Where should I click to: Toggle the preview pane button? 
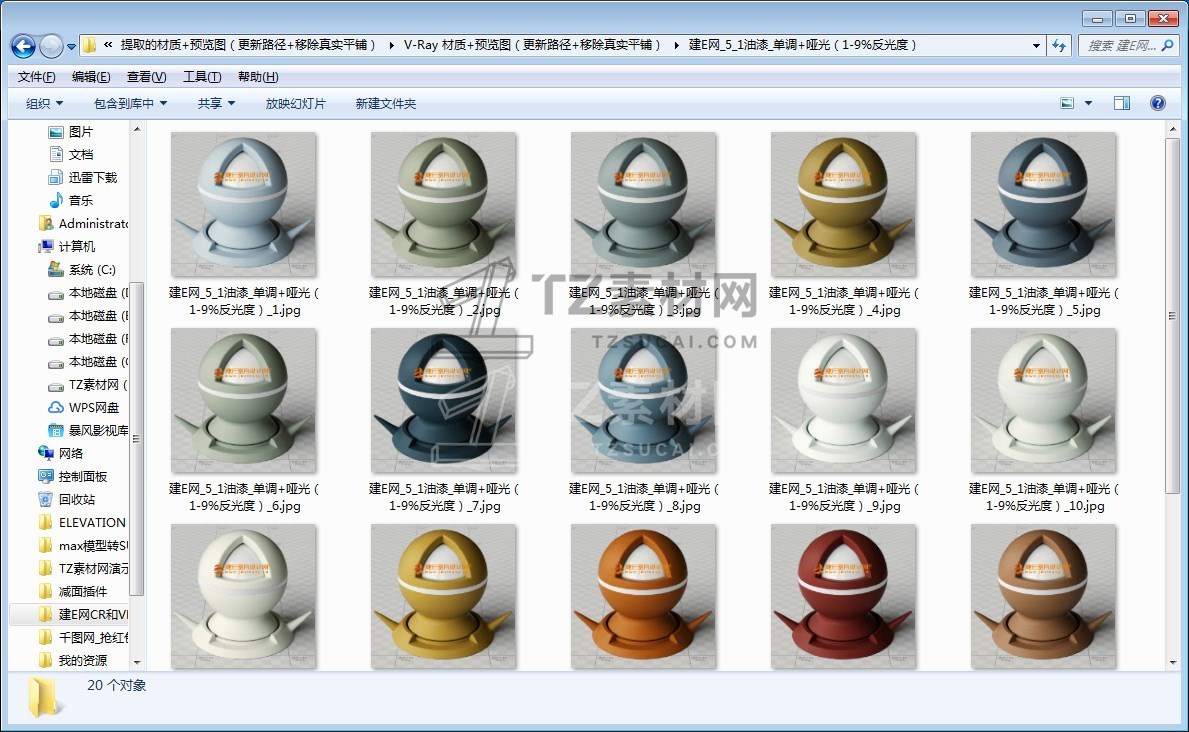pos(1121,103)
